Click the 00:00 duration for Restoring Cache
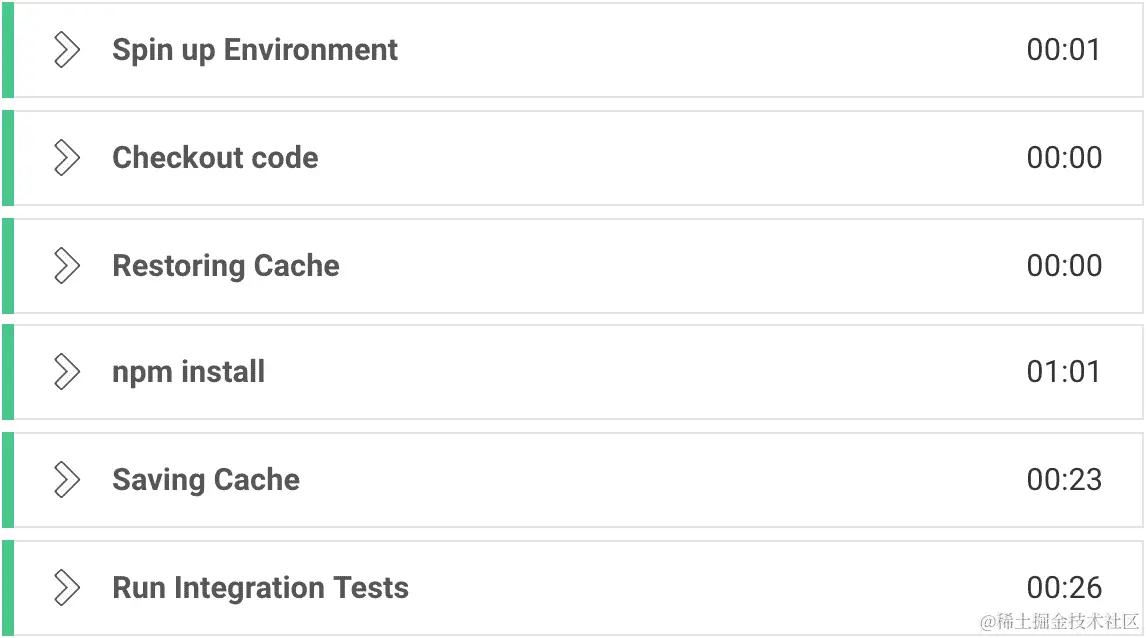This screenshot has width=1146, height=638. point(1064,266)
